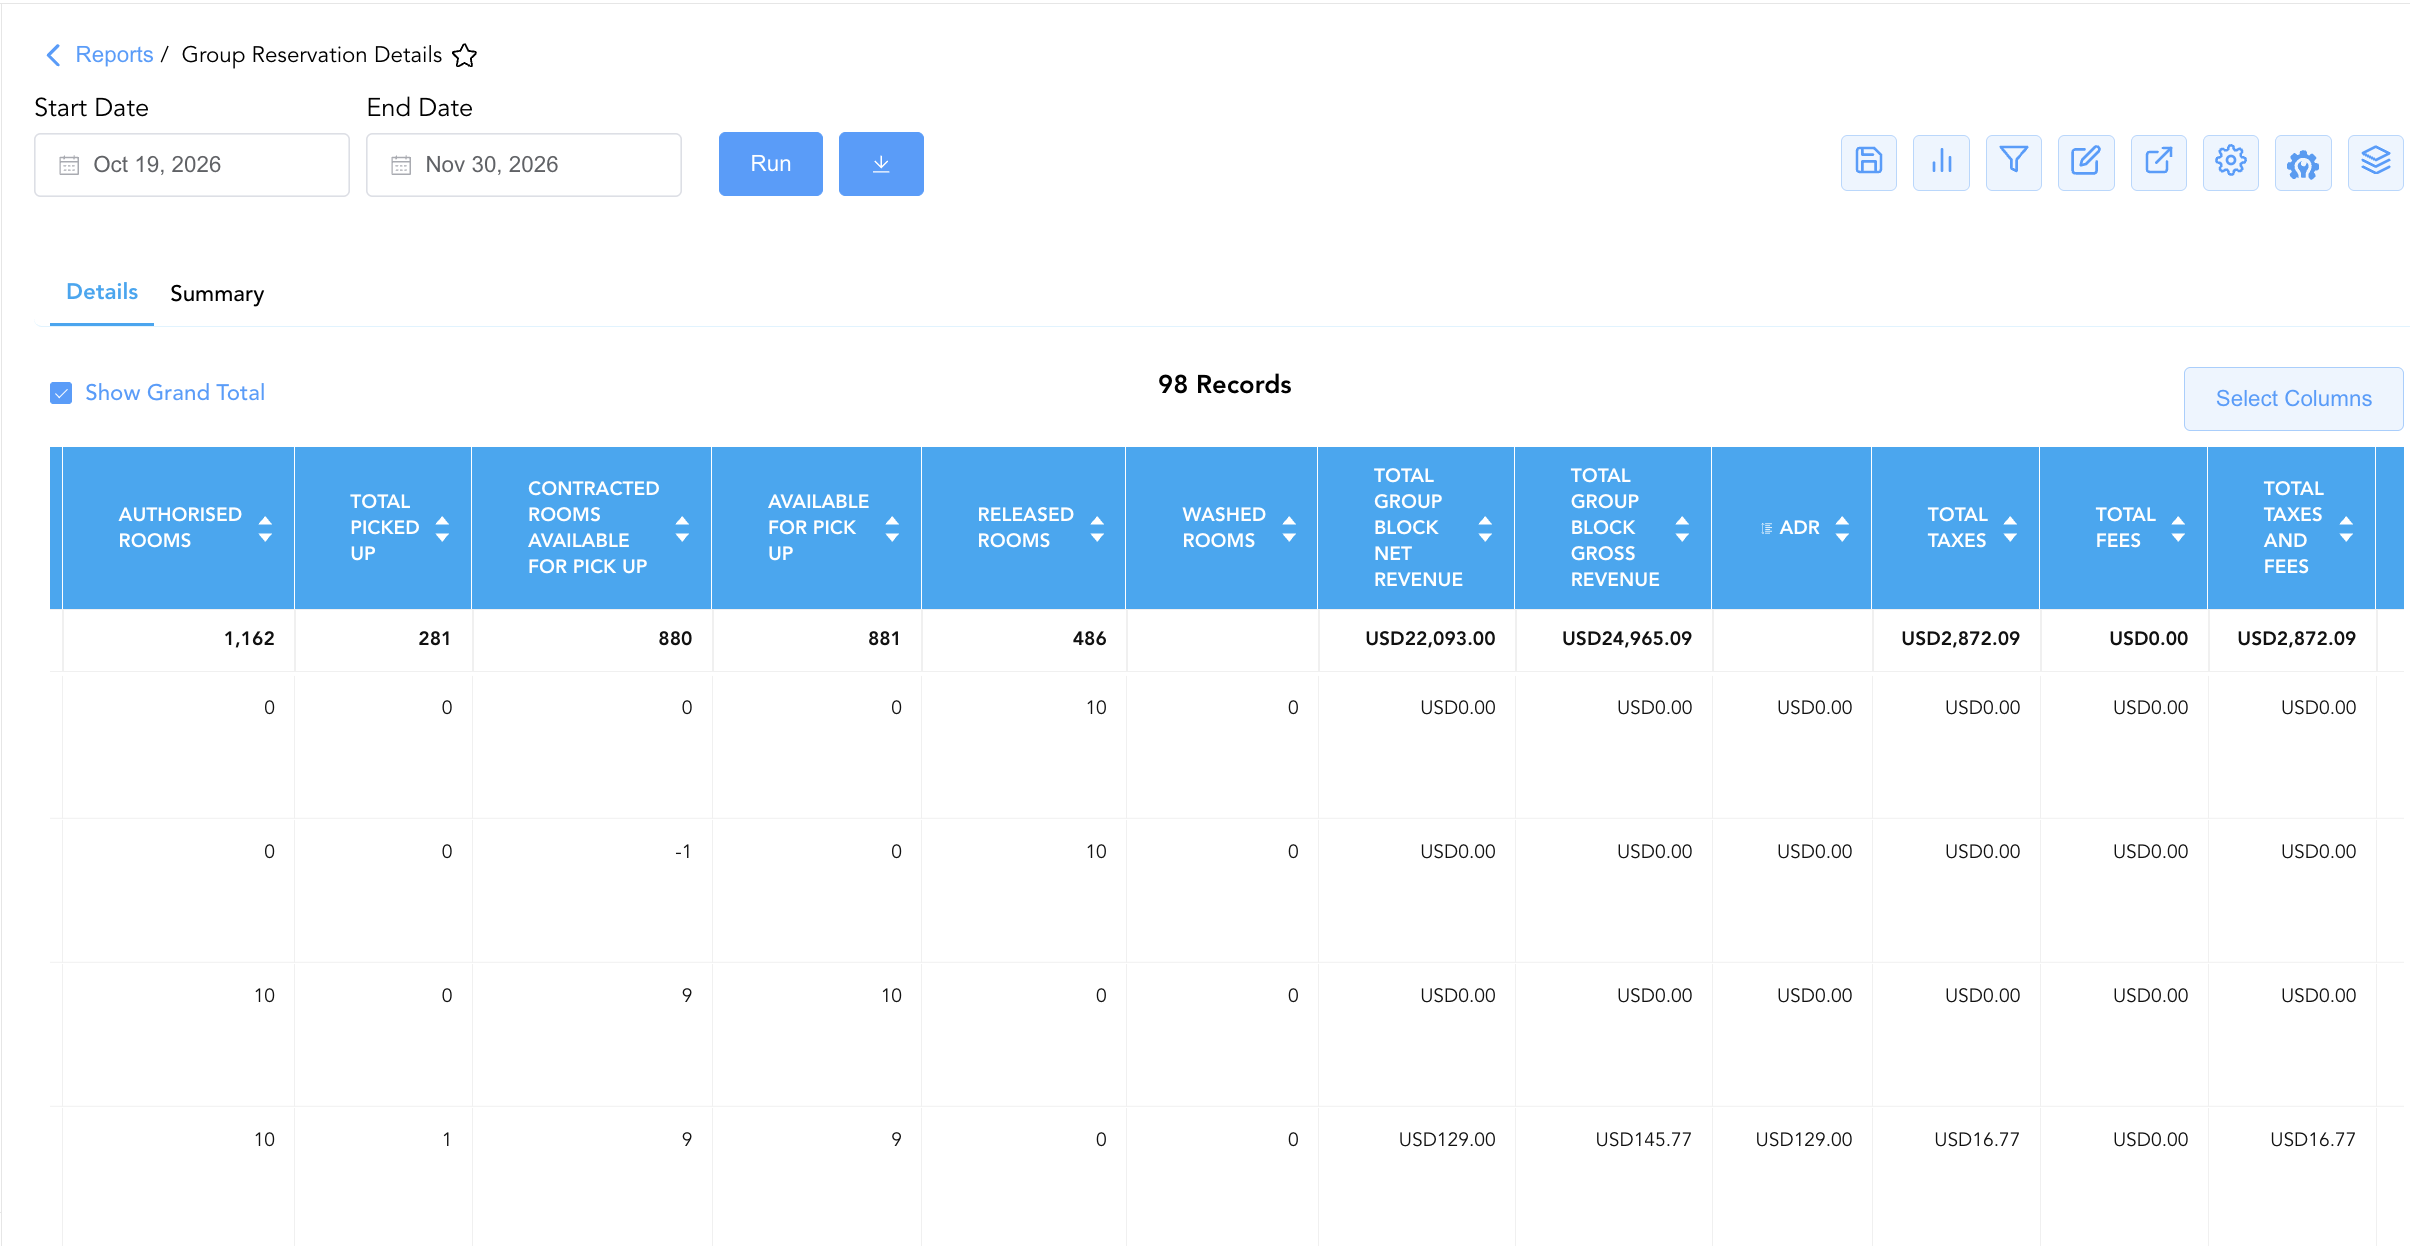Sort by Total Fees column arrows
2410x1246 pixels.
point(2178,528)
